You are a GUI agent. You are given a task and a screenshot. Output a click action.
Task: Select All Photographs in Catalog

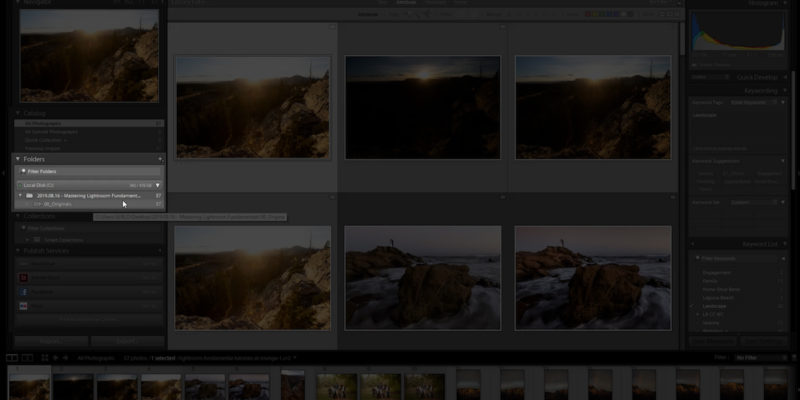(89, 123)
